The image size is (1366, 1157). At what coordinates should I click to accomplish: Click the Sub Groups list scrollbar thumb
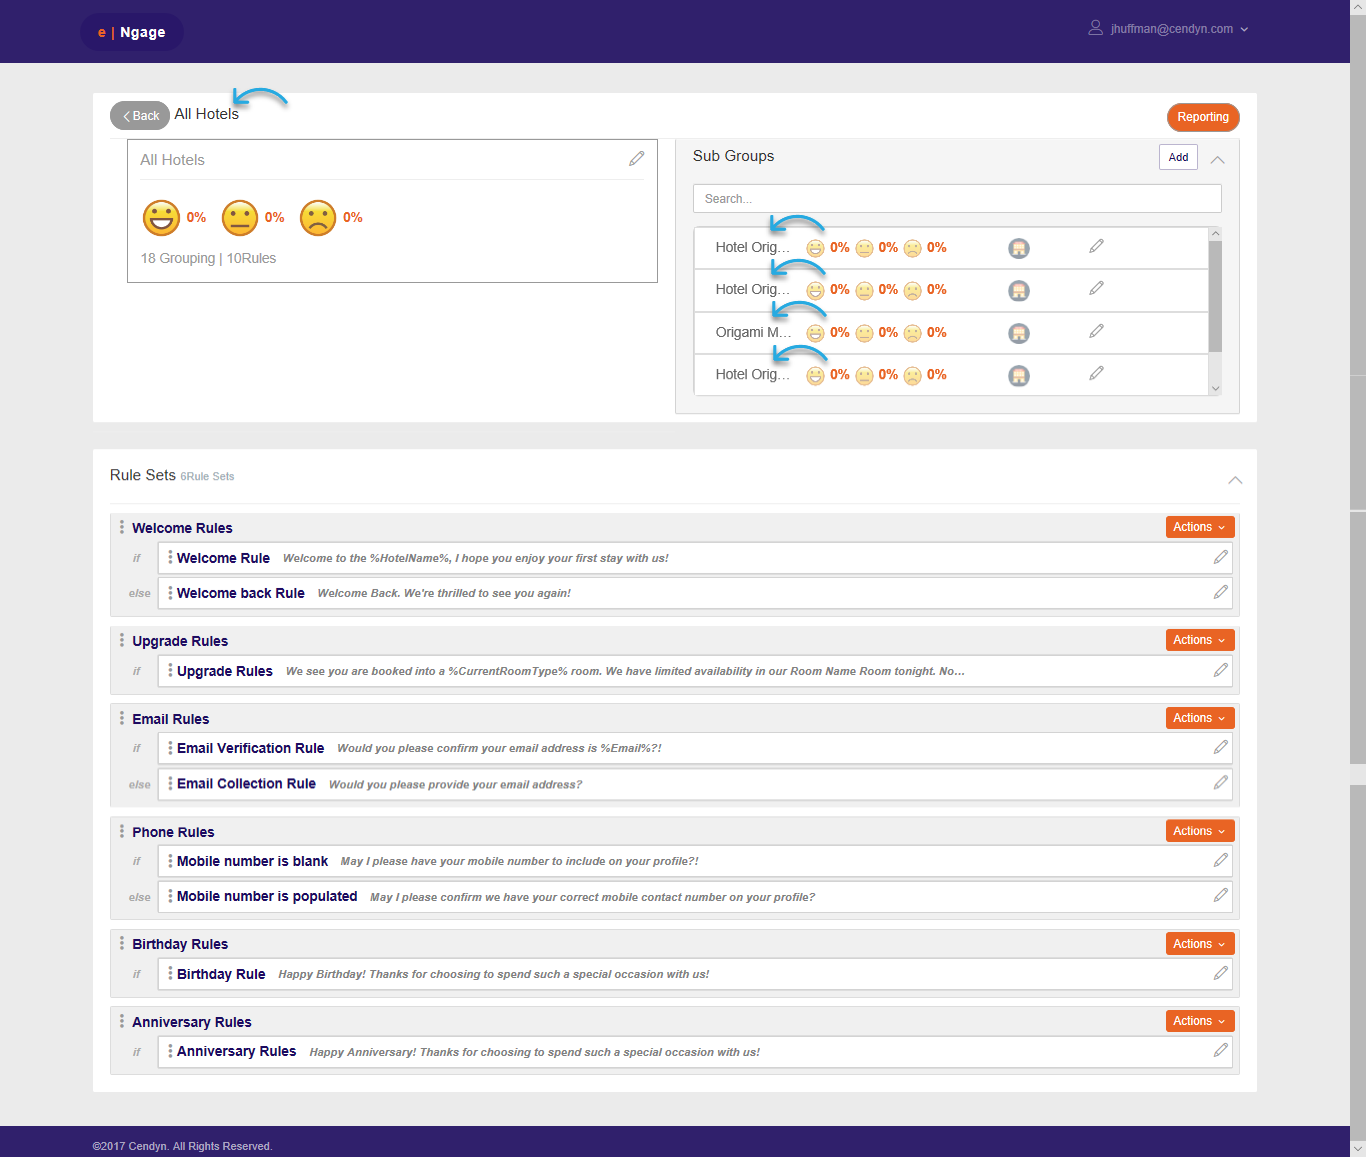pyautogui.click(x=1215, y=296)
